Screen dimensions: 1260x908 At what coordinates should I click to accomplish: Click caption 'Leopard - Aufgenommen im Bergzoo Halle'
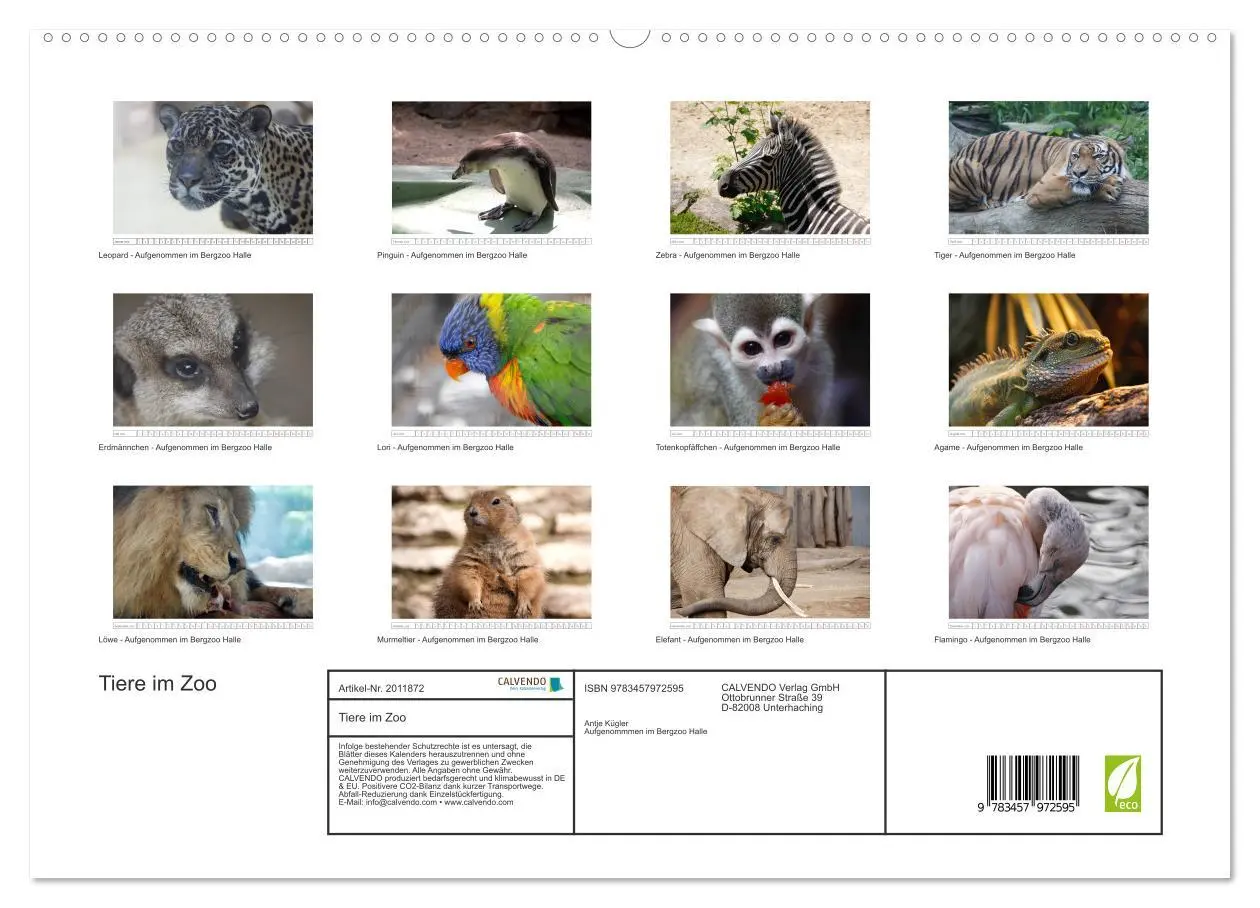click(175, 255)
